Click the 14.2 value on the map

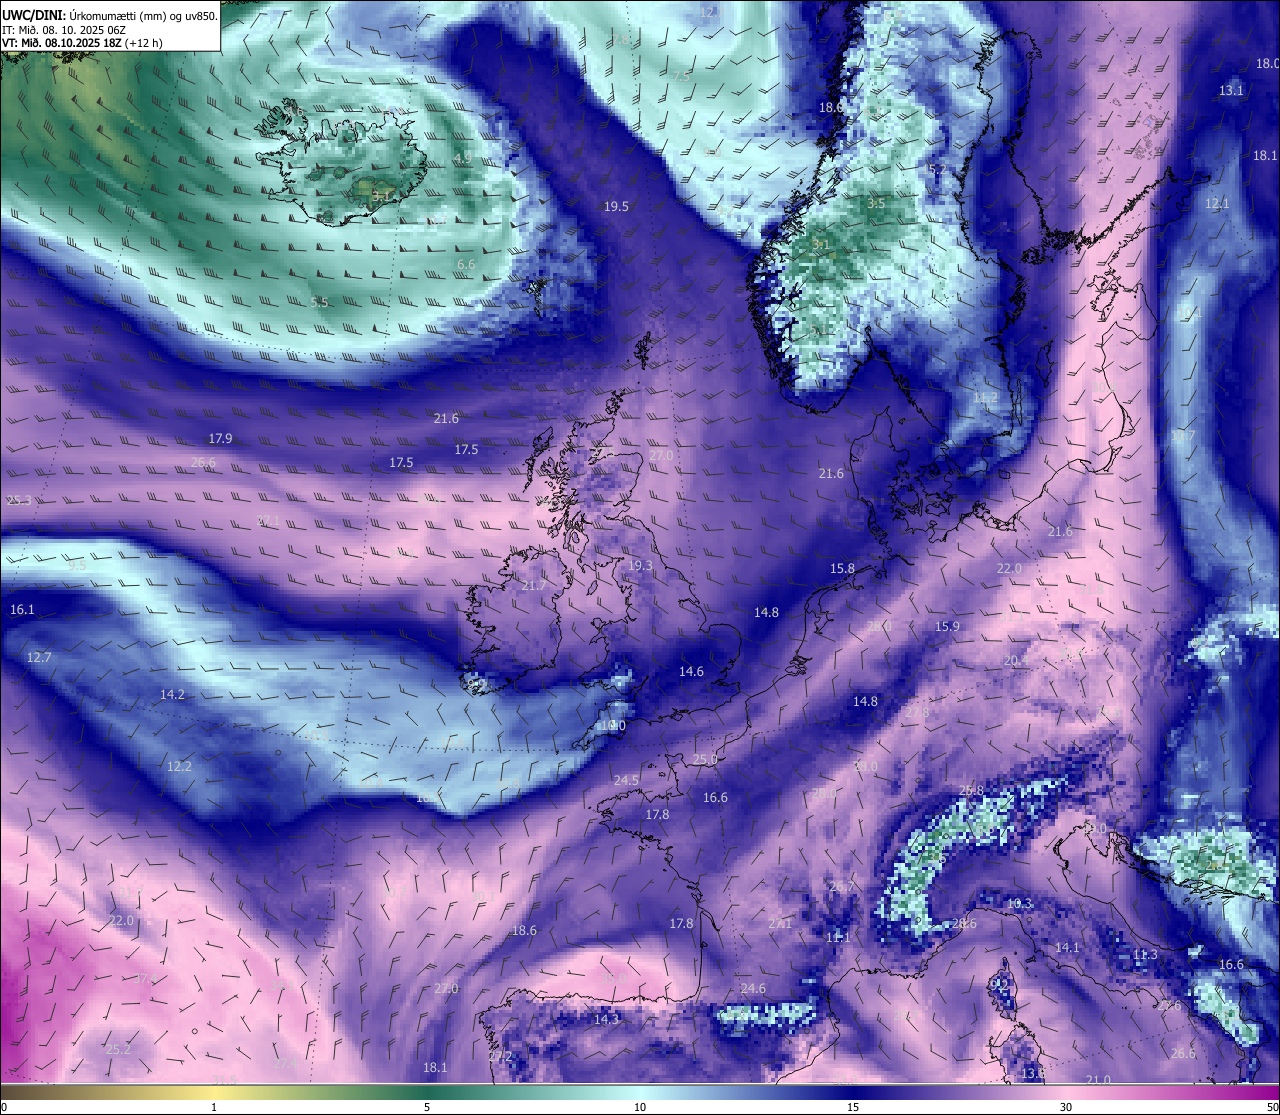tap(172, 695)
